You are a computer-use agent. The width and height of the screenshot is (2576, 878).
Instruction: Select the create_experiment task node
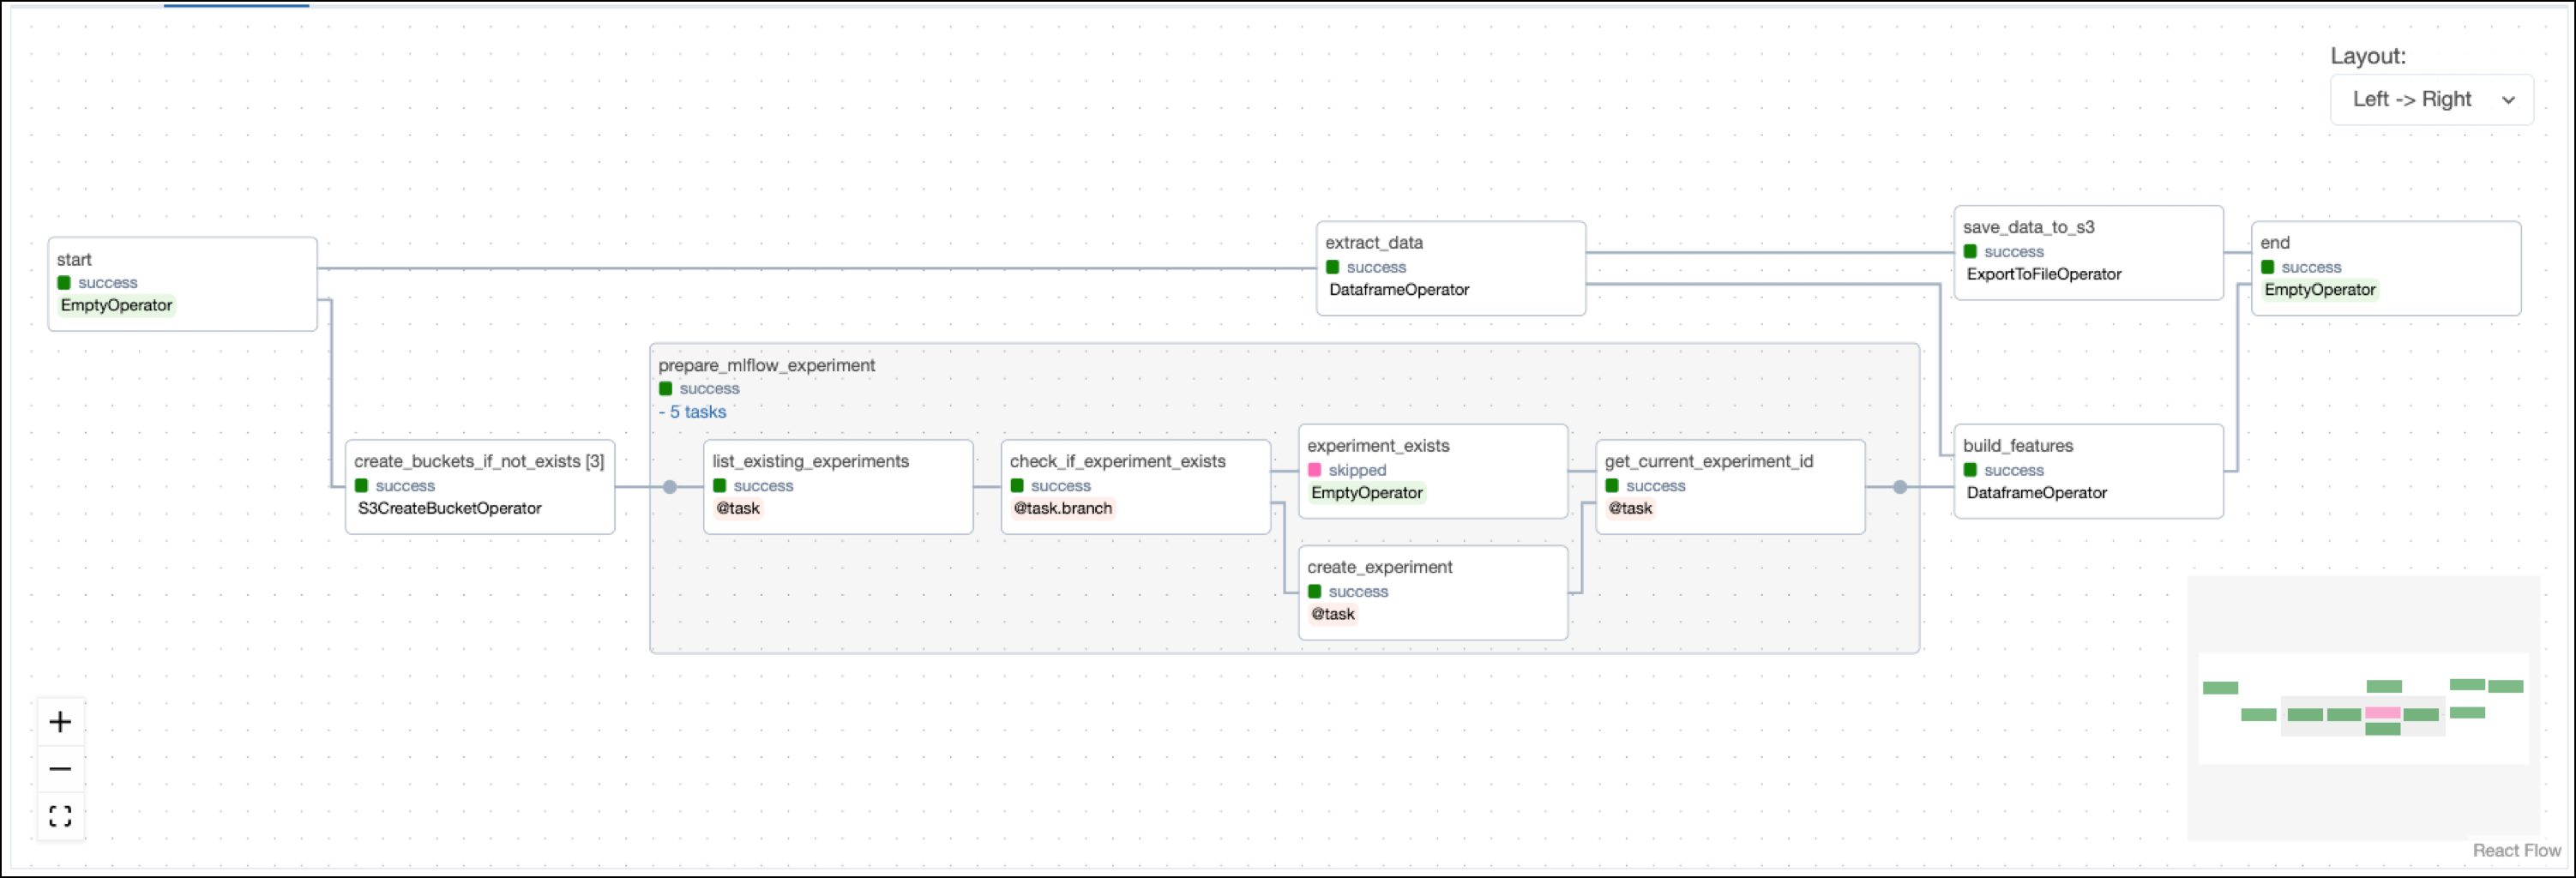click(1433, 590)
